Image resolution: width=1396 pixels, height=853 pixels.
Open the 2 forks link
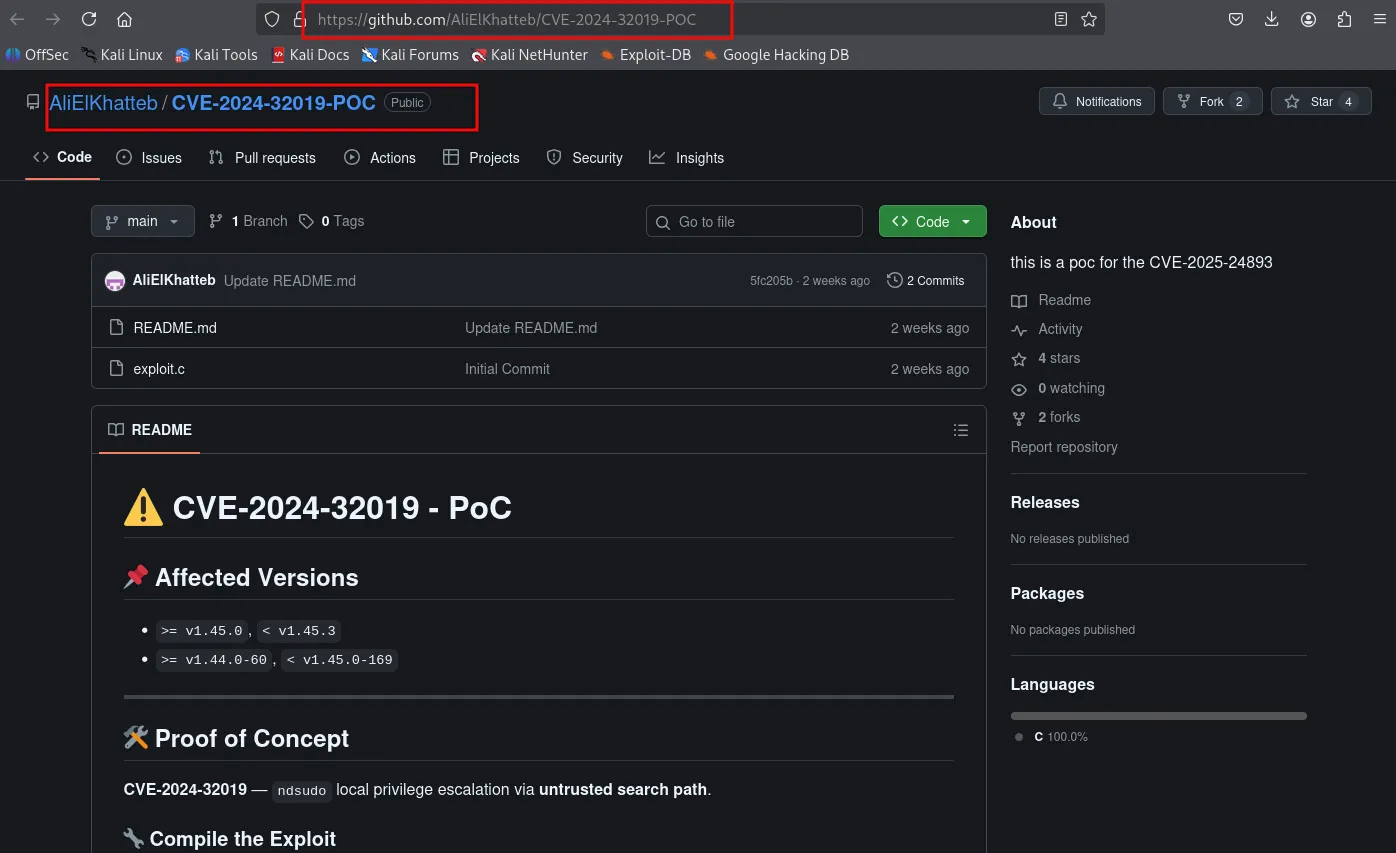[1046, 417]
